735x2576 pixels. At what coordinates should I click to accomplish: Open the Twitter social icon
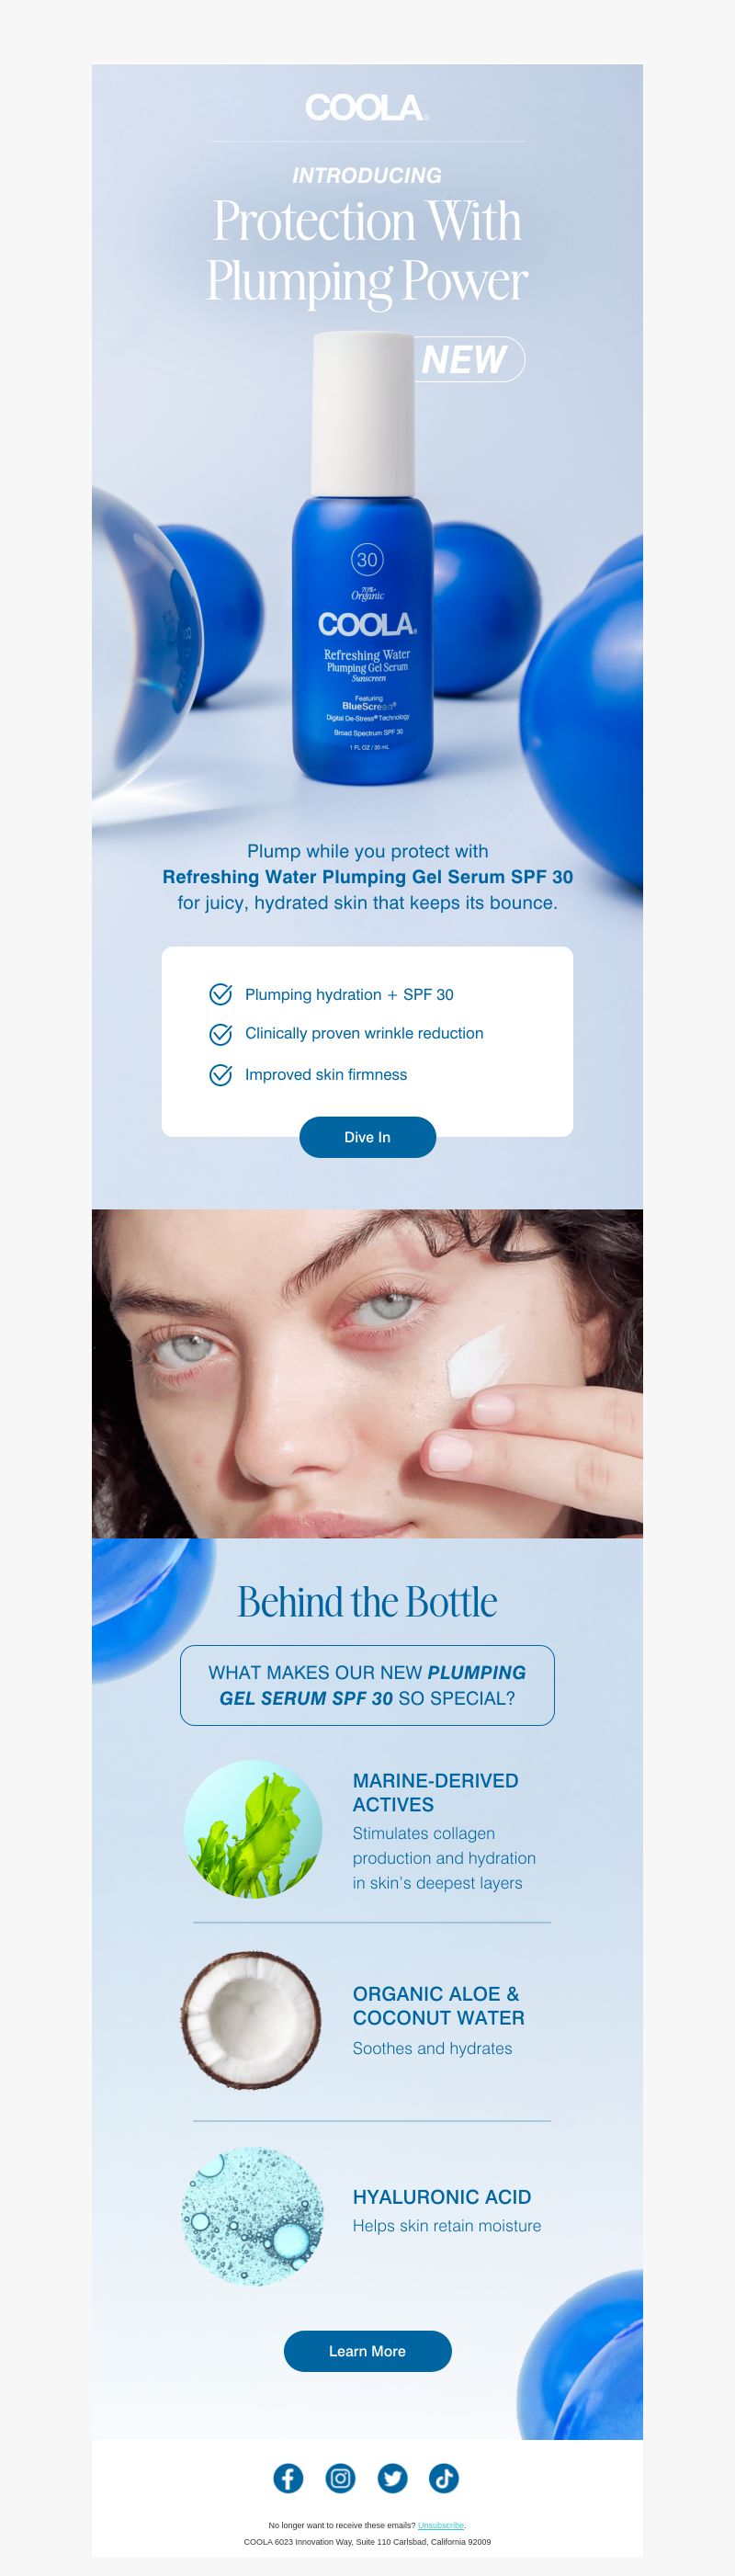click(x=392, y=2477)
